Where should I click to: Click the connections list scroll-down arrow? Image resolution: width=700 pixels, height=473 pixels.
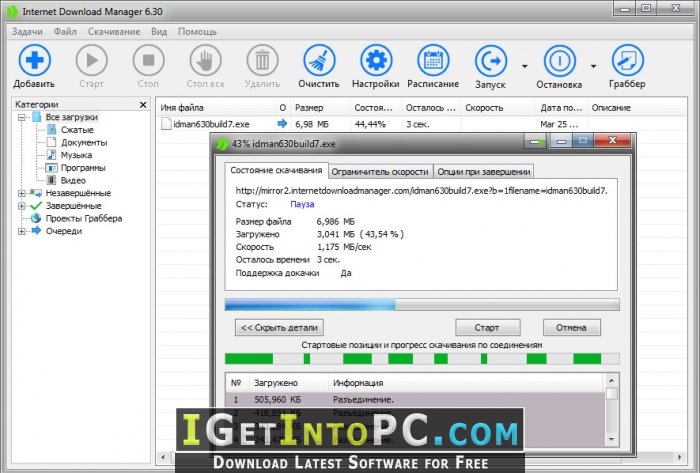612,440
